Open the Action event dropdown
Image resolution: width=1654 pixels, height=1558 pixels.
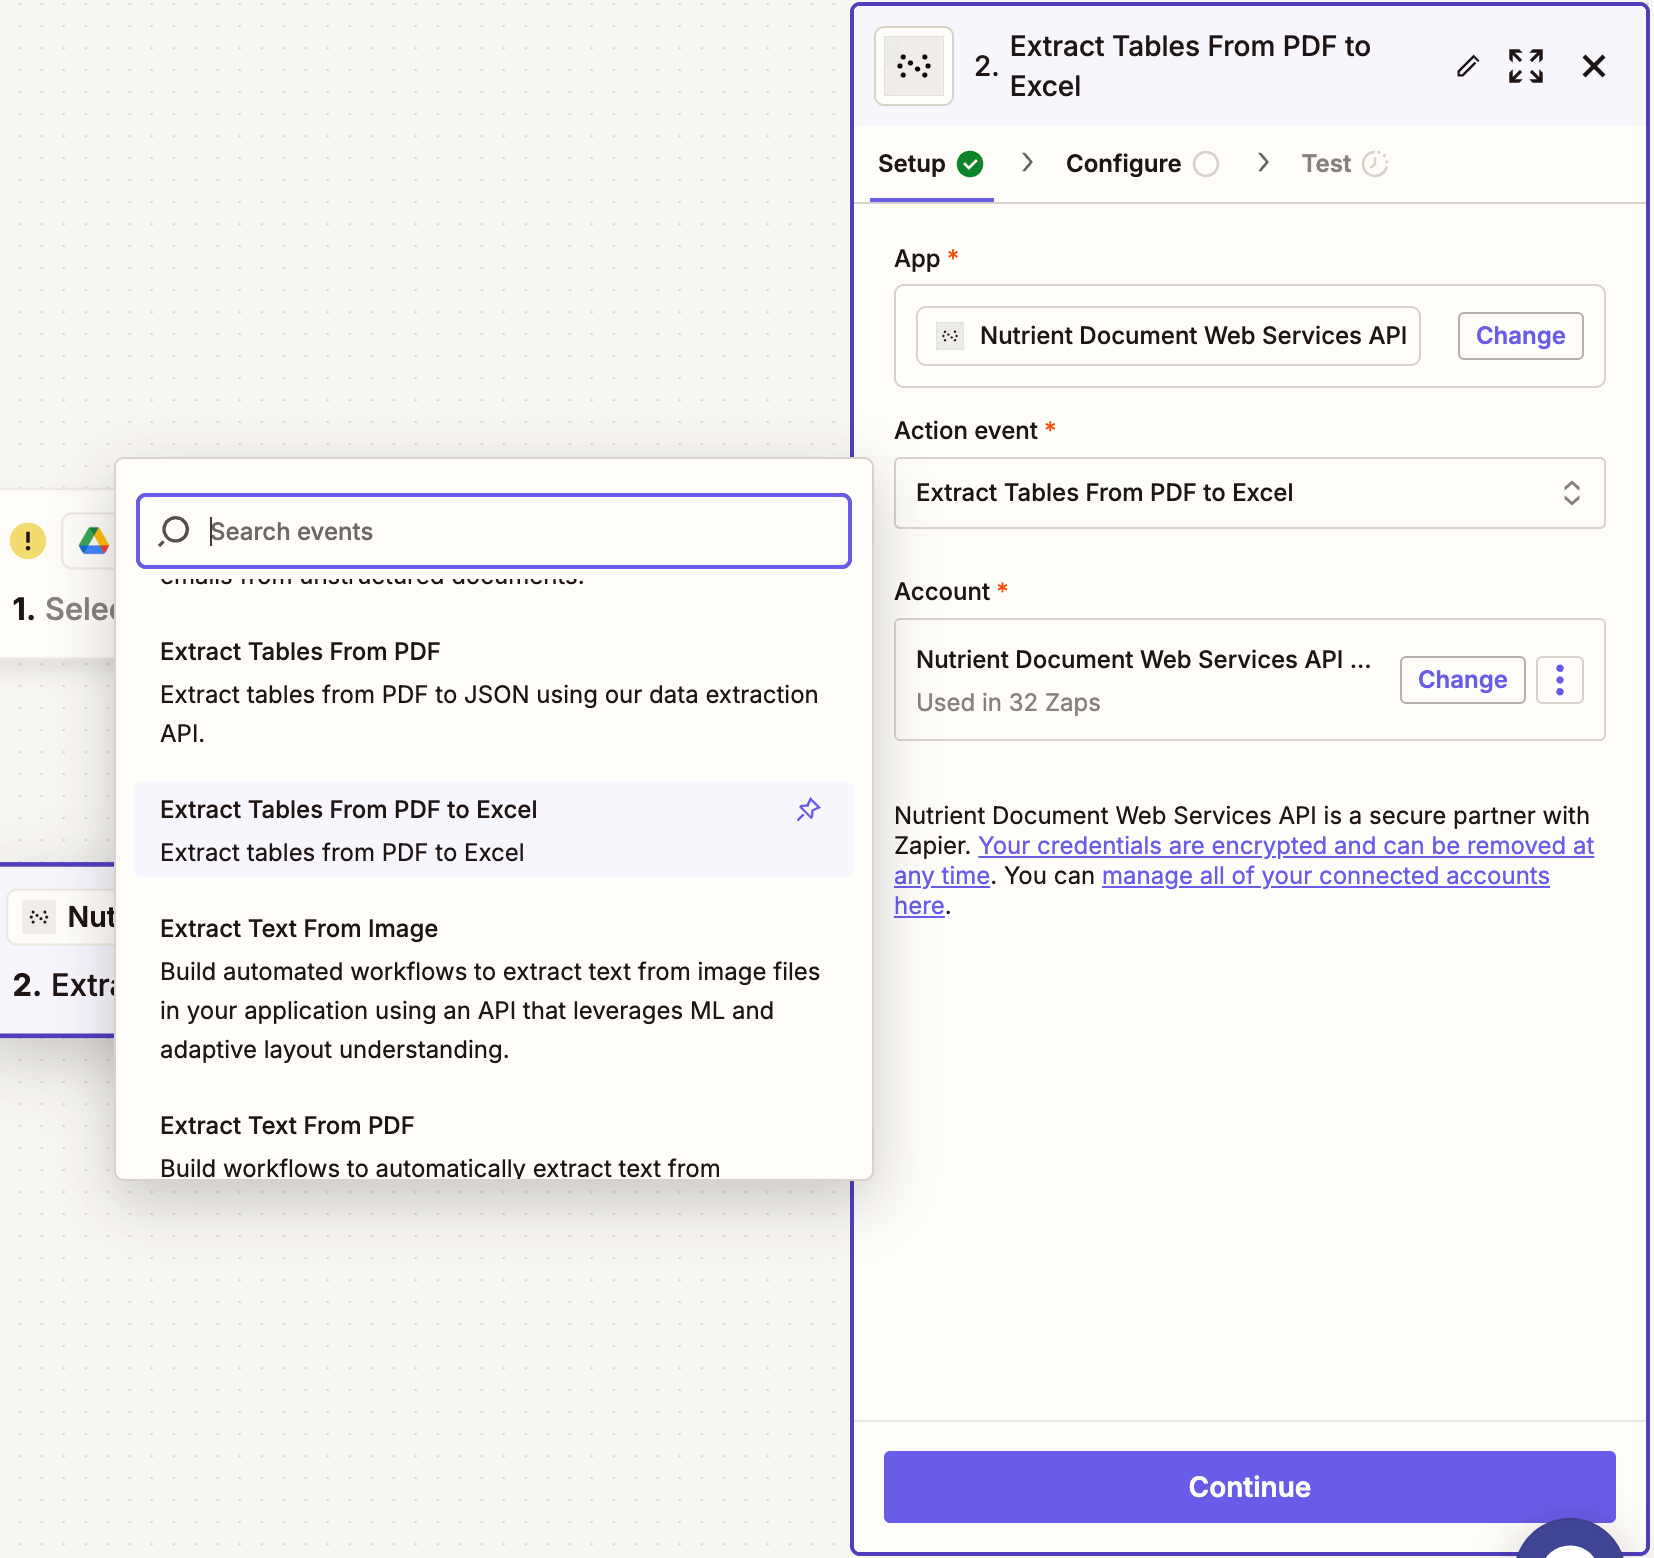1249,493
